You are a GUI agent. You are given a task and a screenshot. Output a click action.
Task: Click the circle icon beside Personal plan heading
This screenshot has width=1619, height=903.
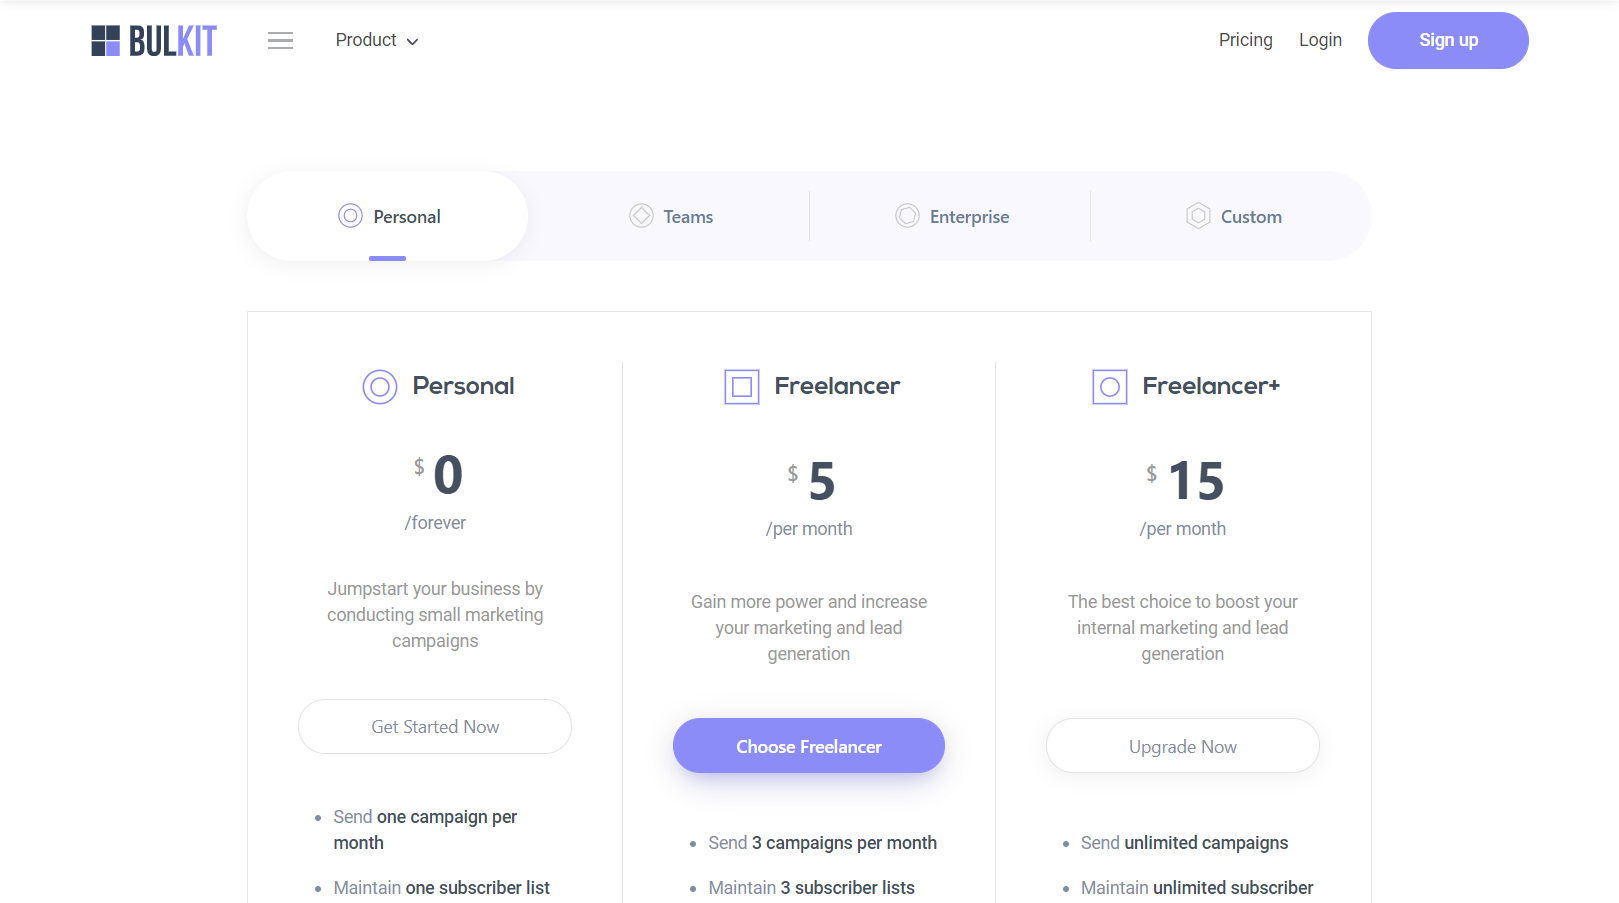coord(380,387)
